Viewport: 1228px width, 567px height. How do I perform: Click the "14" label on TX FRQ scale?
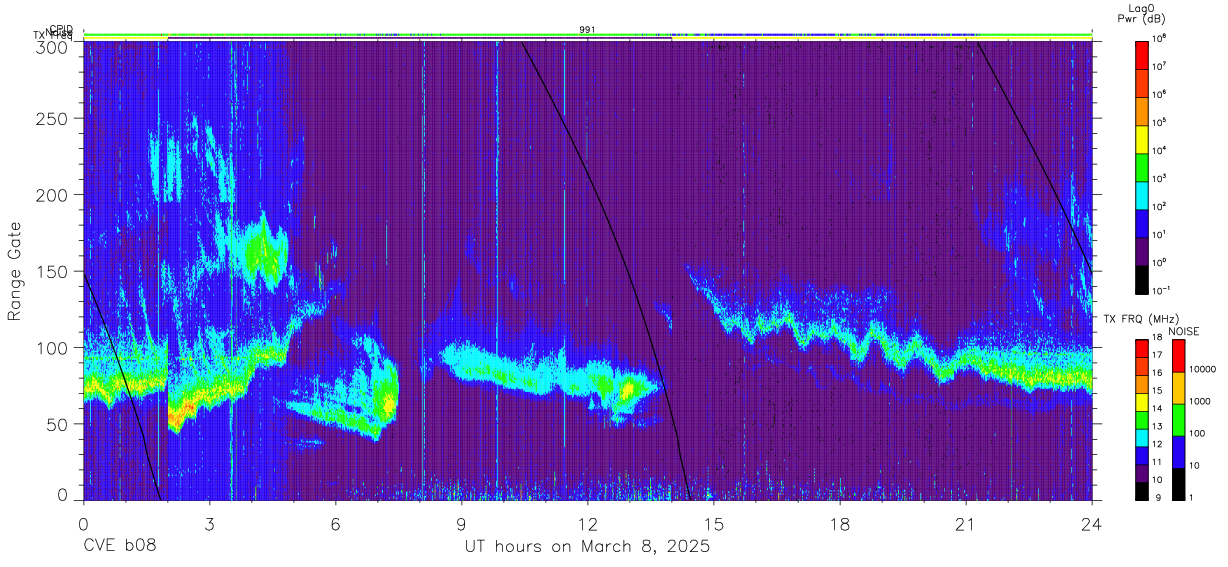tap(1158, 408)
